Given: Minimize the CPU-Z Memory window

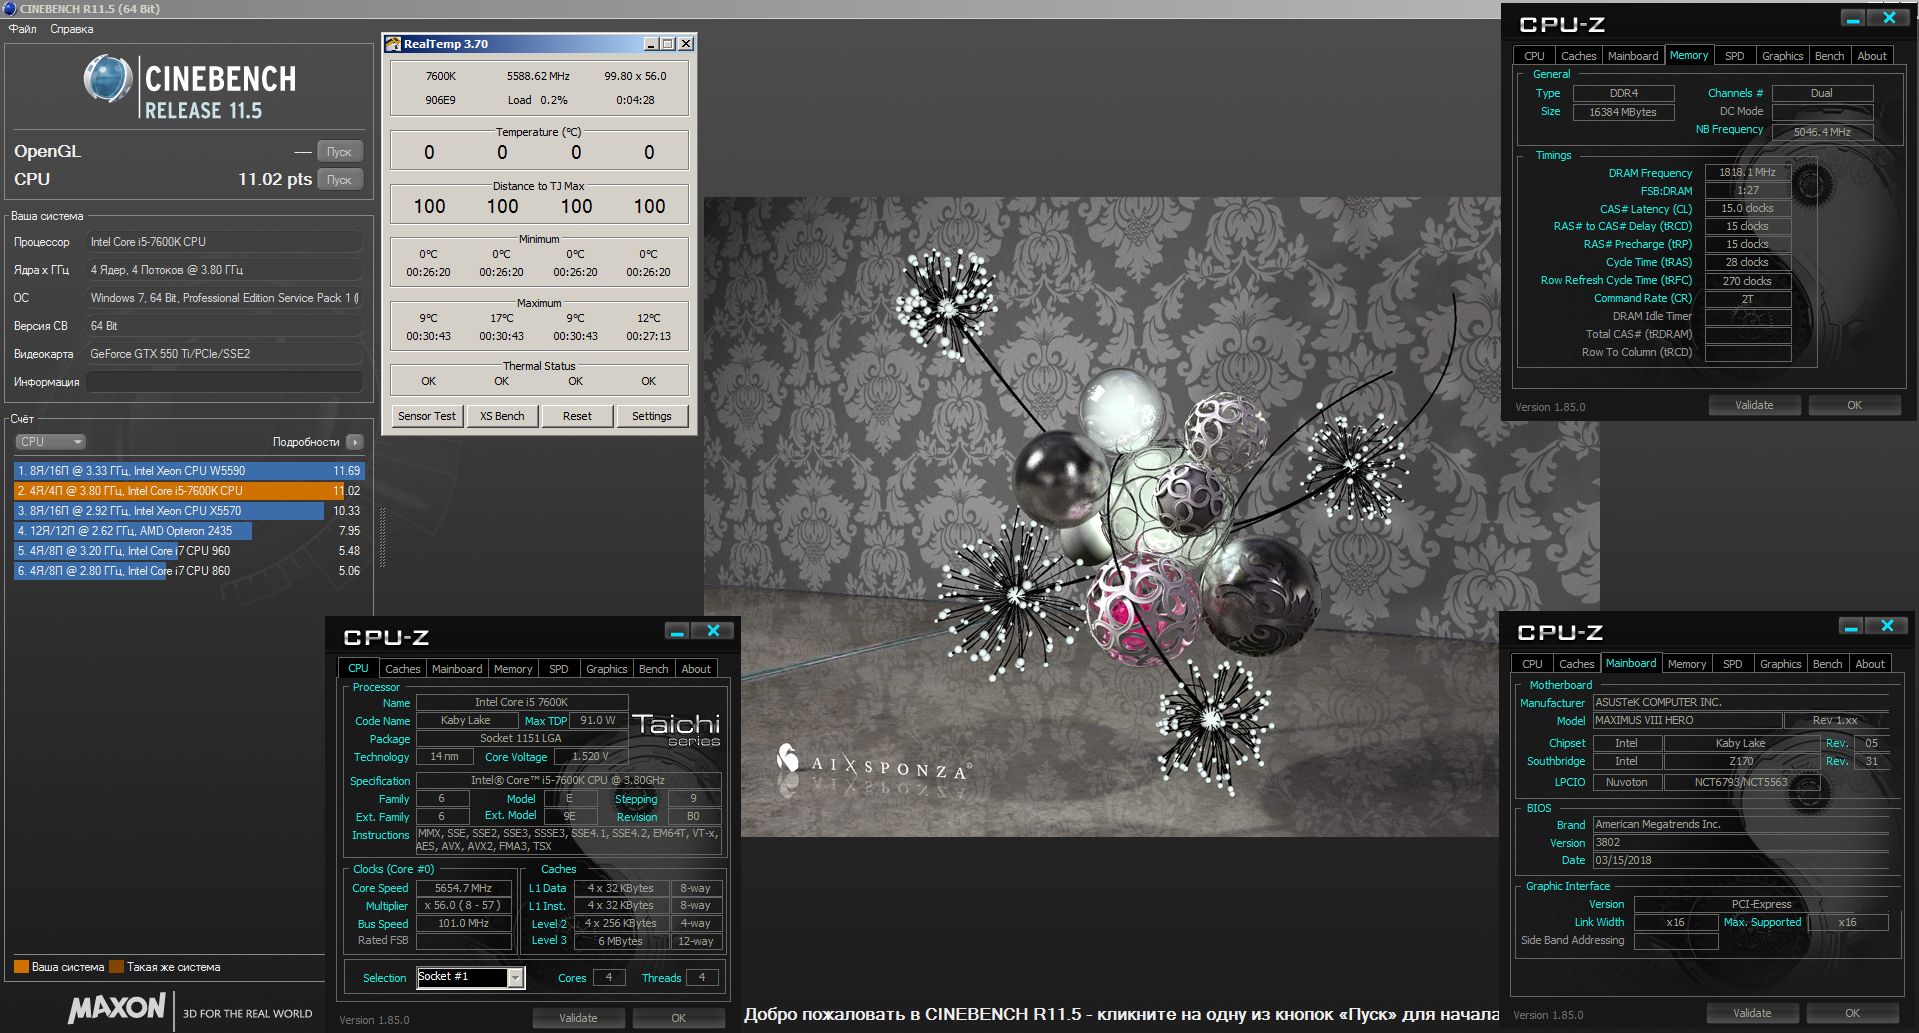Looking at the screenshot, I should click(x=1853, y=18).
